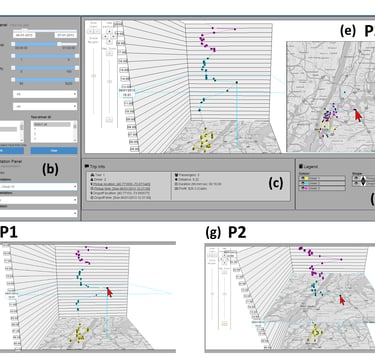Click the Legend panel header icon
375x363 pixels.
coord(300,166)
